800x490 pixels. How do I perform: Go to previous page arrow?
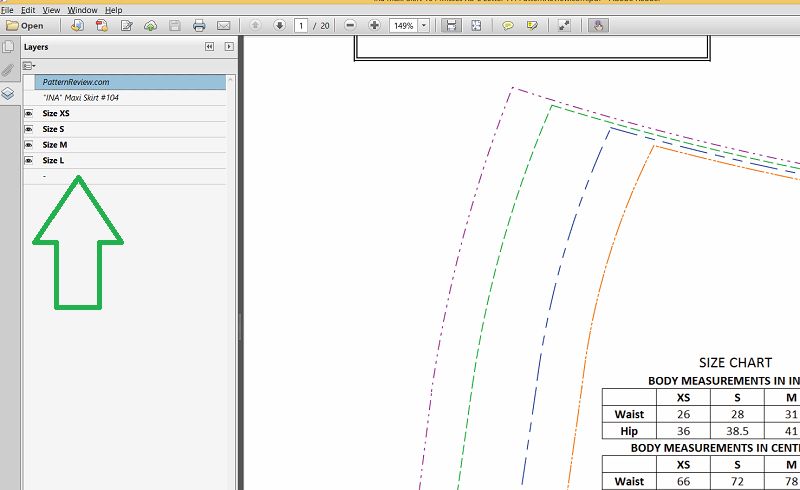tap(255, 25)
